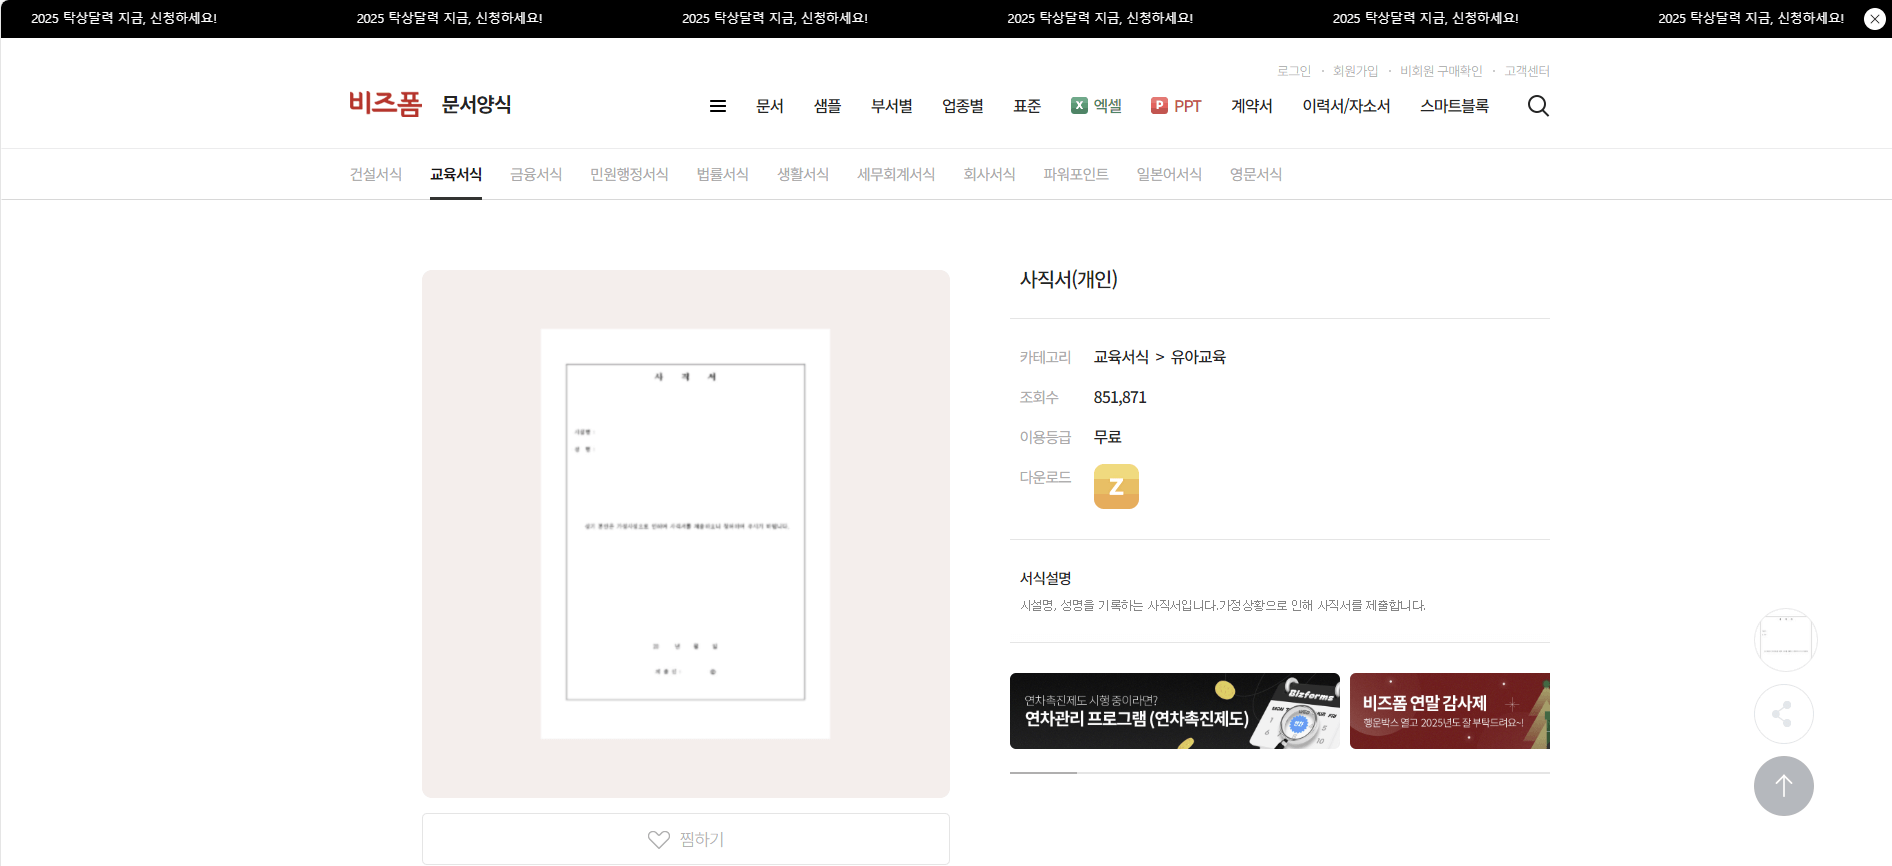Image resolution: width=1892 pixels, height=866 pixels.
Task: Click the heart 찜하기 button
Action: point(686,839)
